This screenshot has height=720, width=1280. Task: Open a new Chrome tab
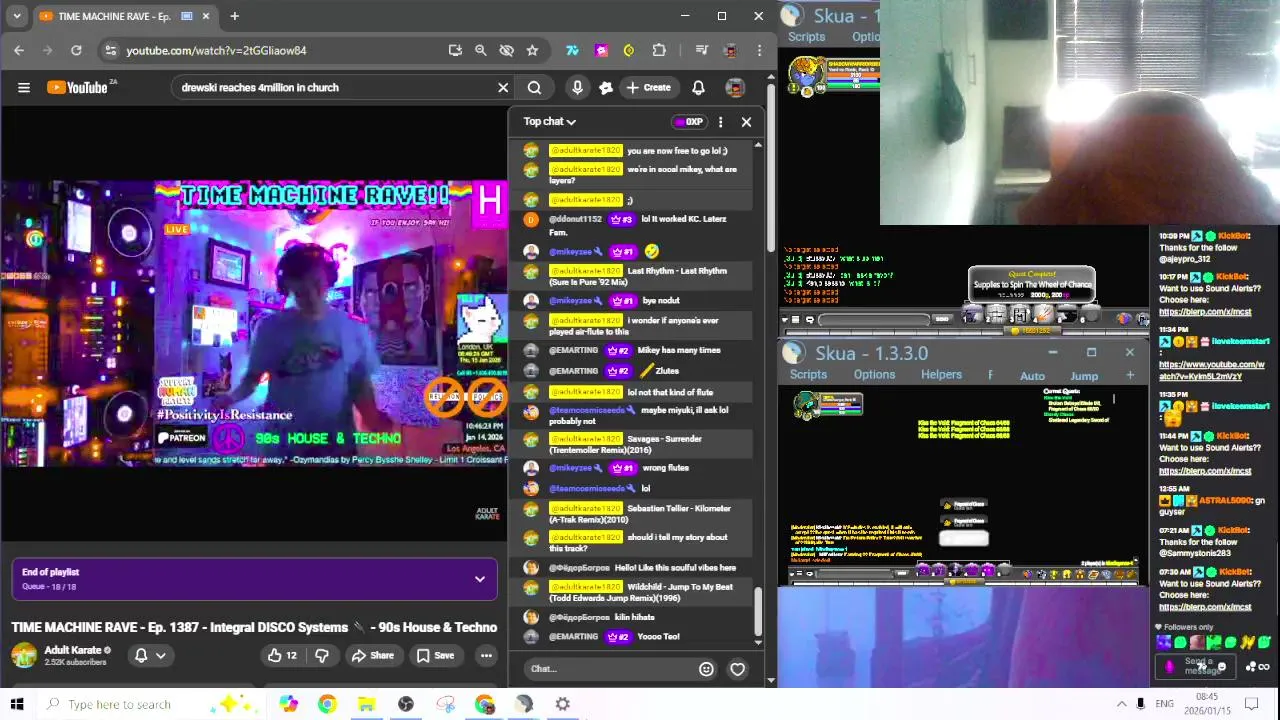(234, 16)
